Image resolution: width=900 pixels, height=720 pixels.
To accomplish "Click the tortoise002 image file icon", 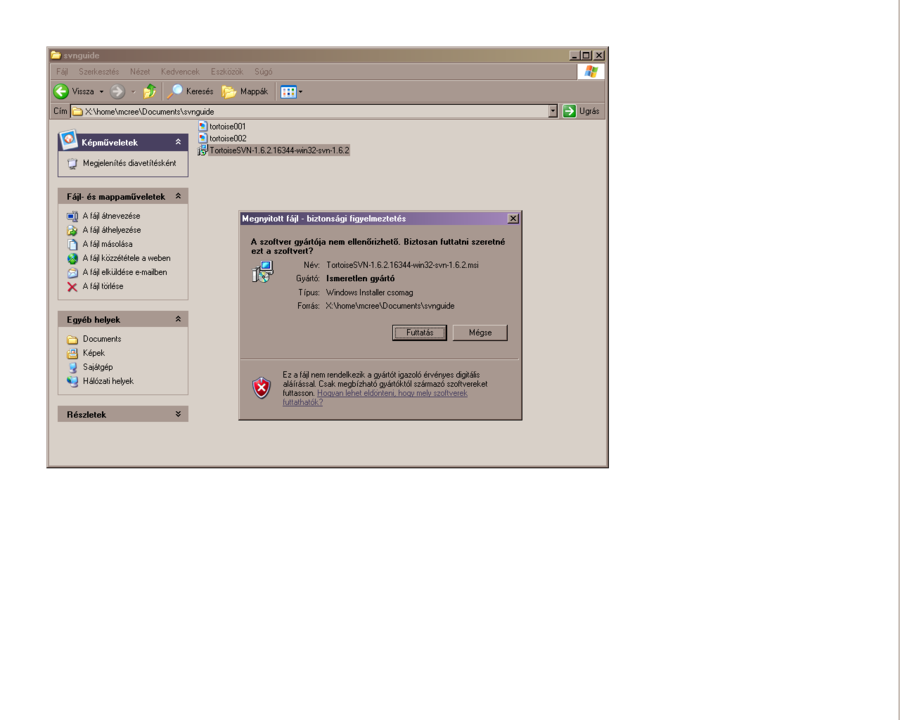I will [203, 138].
